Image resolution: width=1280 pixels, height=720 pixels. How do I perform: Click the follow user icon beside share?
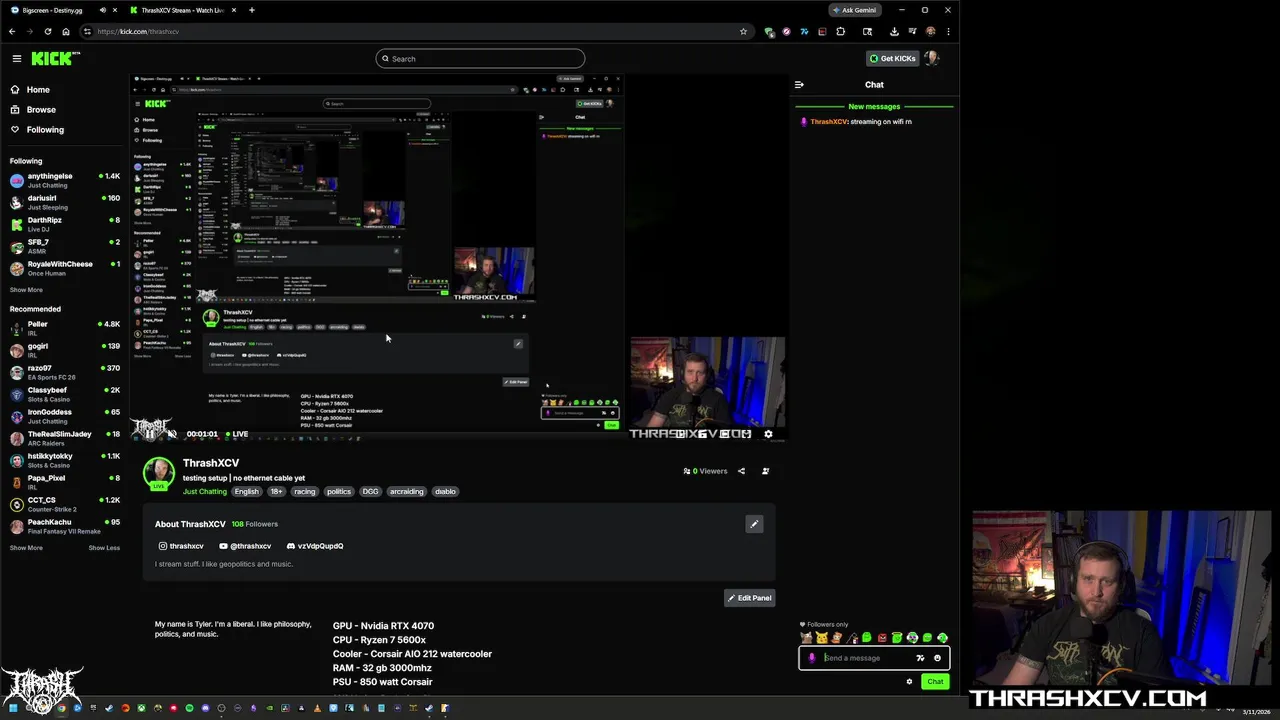[766, 471]
